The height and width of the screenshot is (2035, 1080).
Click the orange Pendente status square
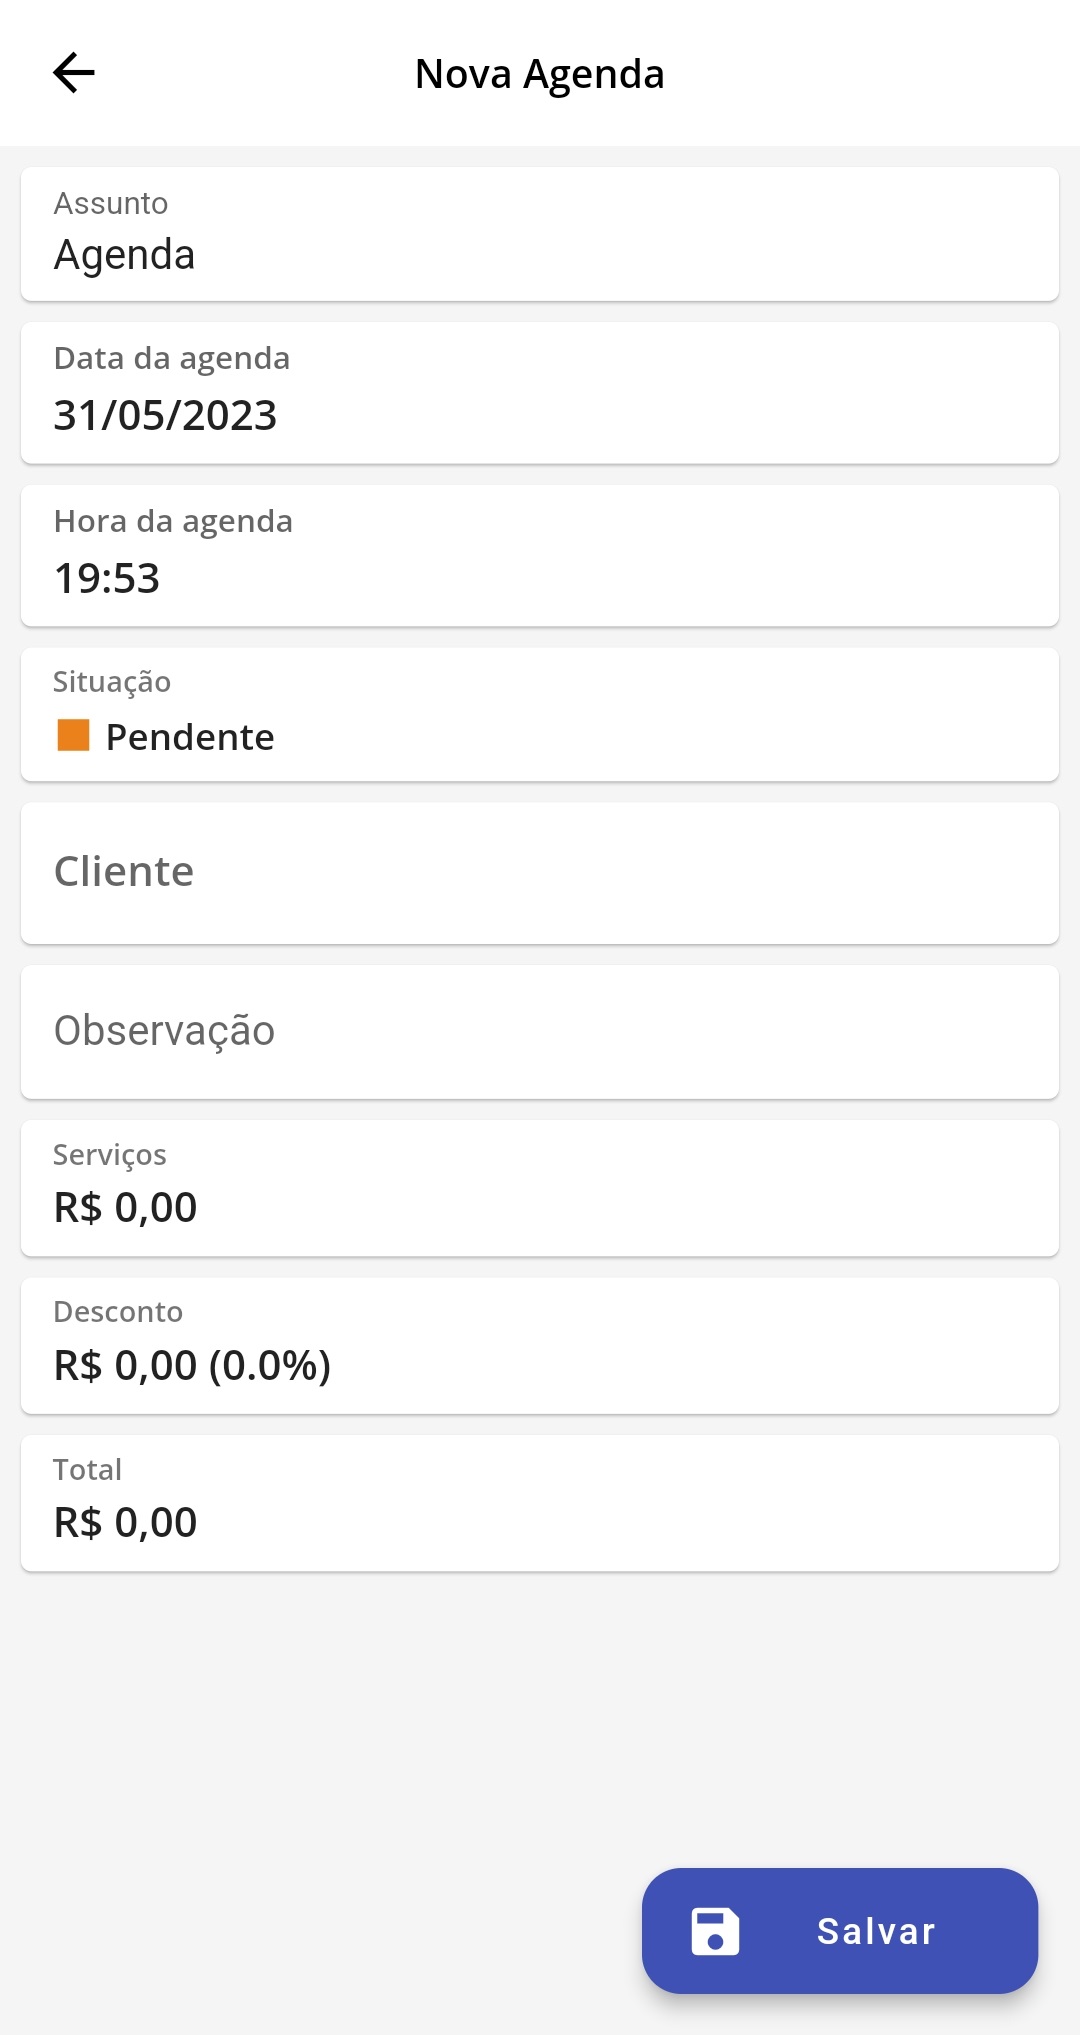pyautogui.click(x=73, y=735)
